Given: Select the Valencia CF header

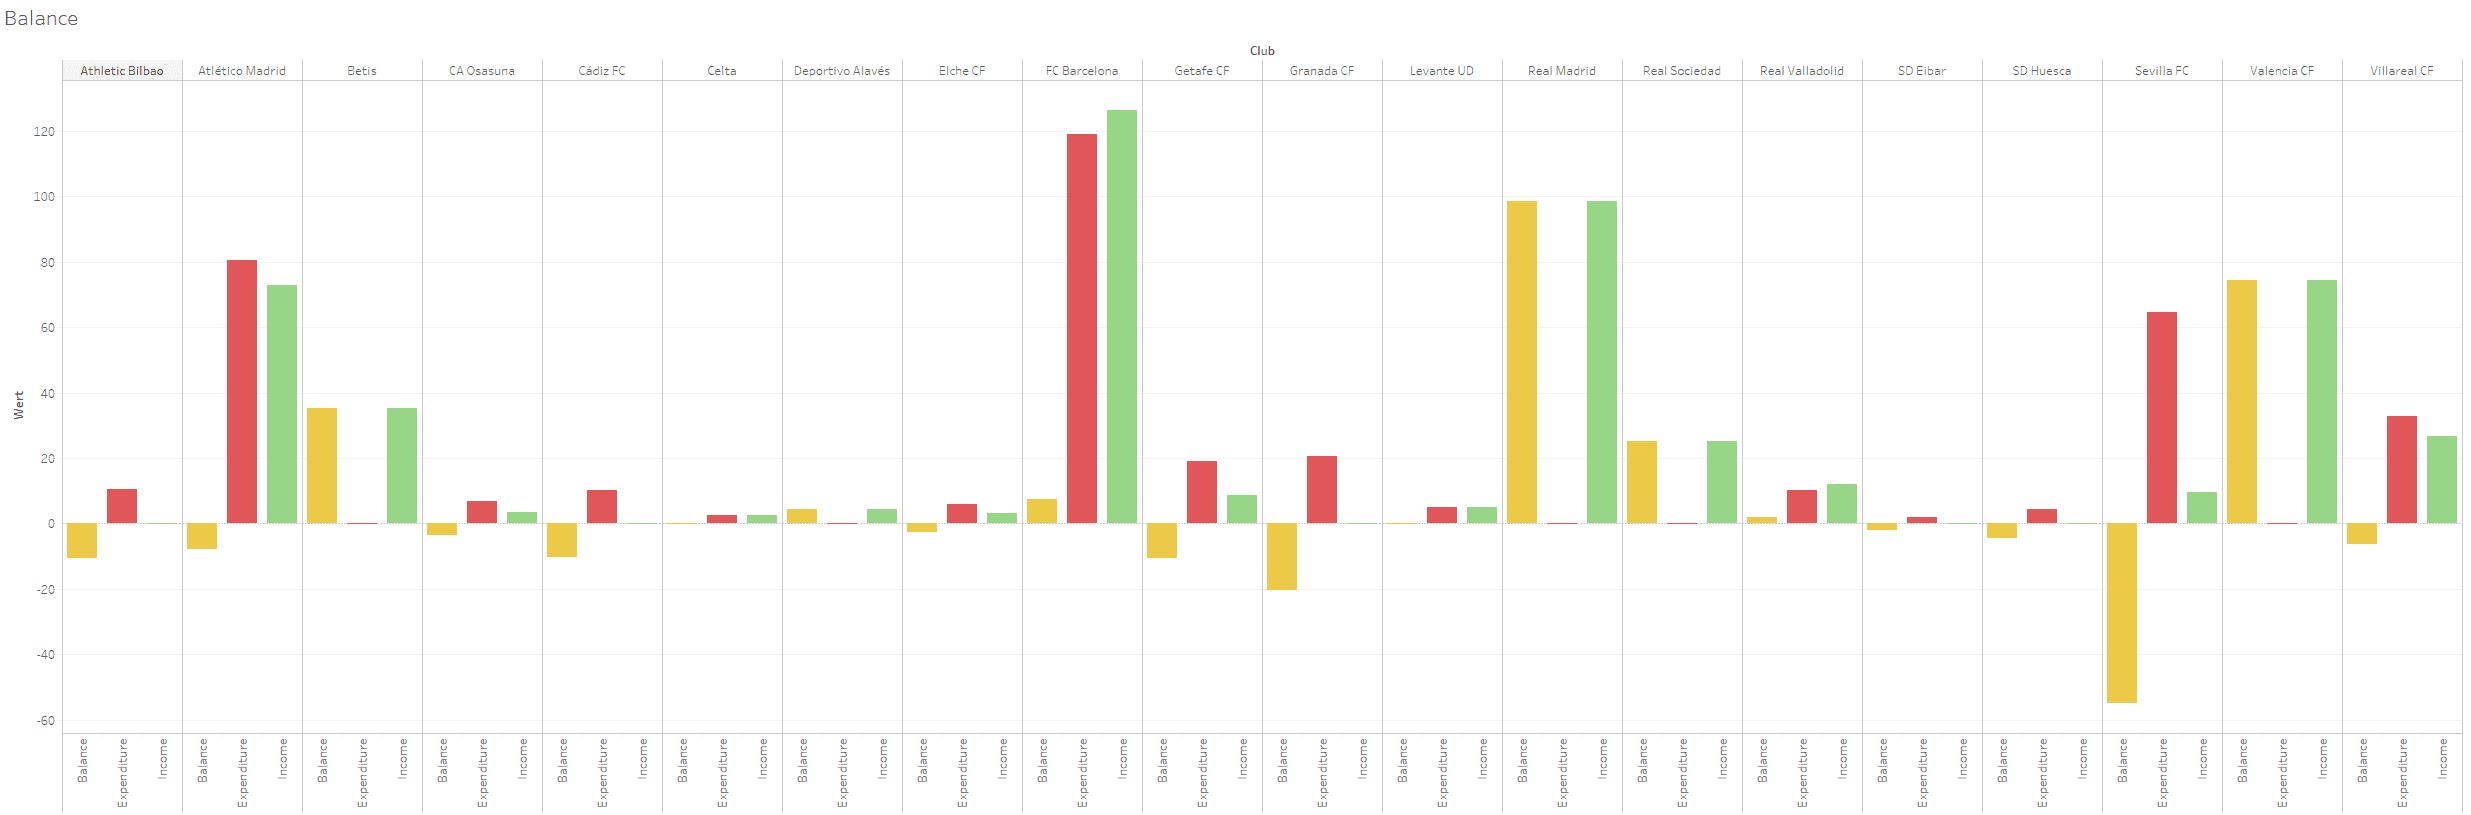Looking at the screenshot, I should [2282, 71].
